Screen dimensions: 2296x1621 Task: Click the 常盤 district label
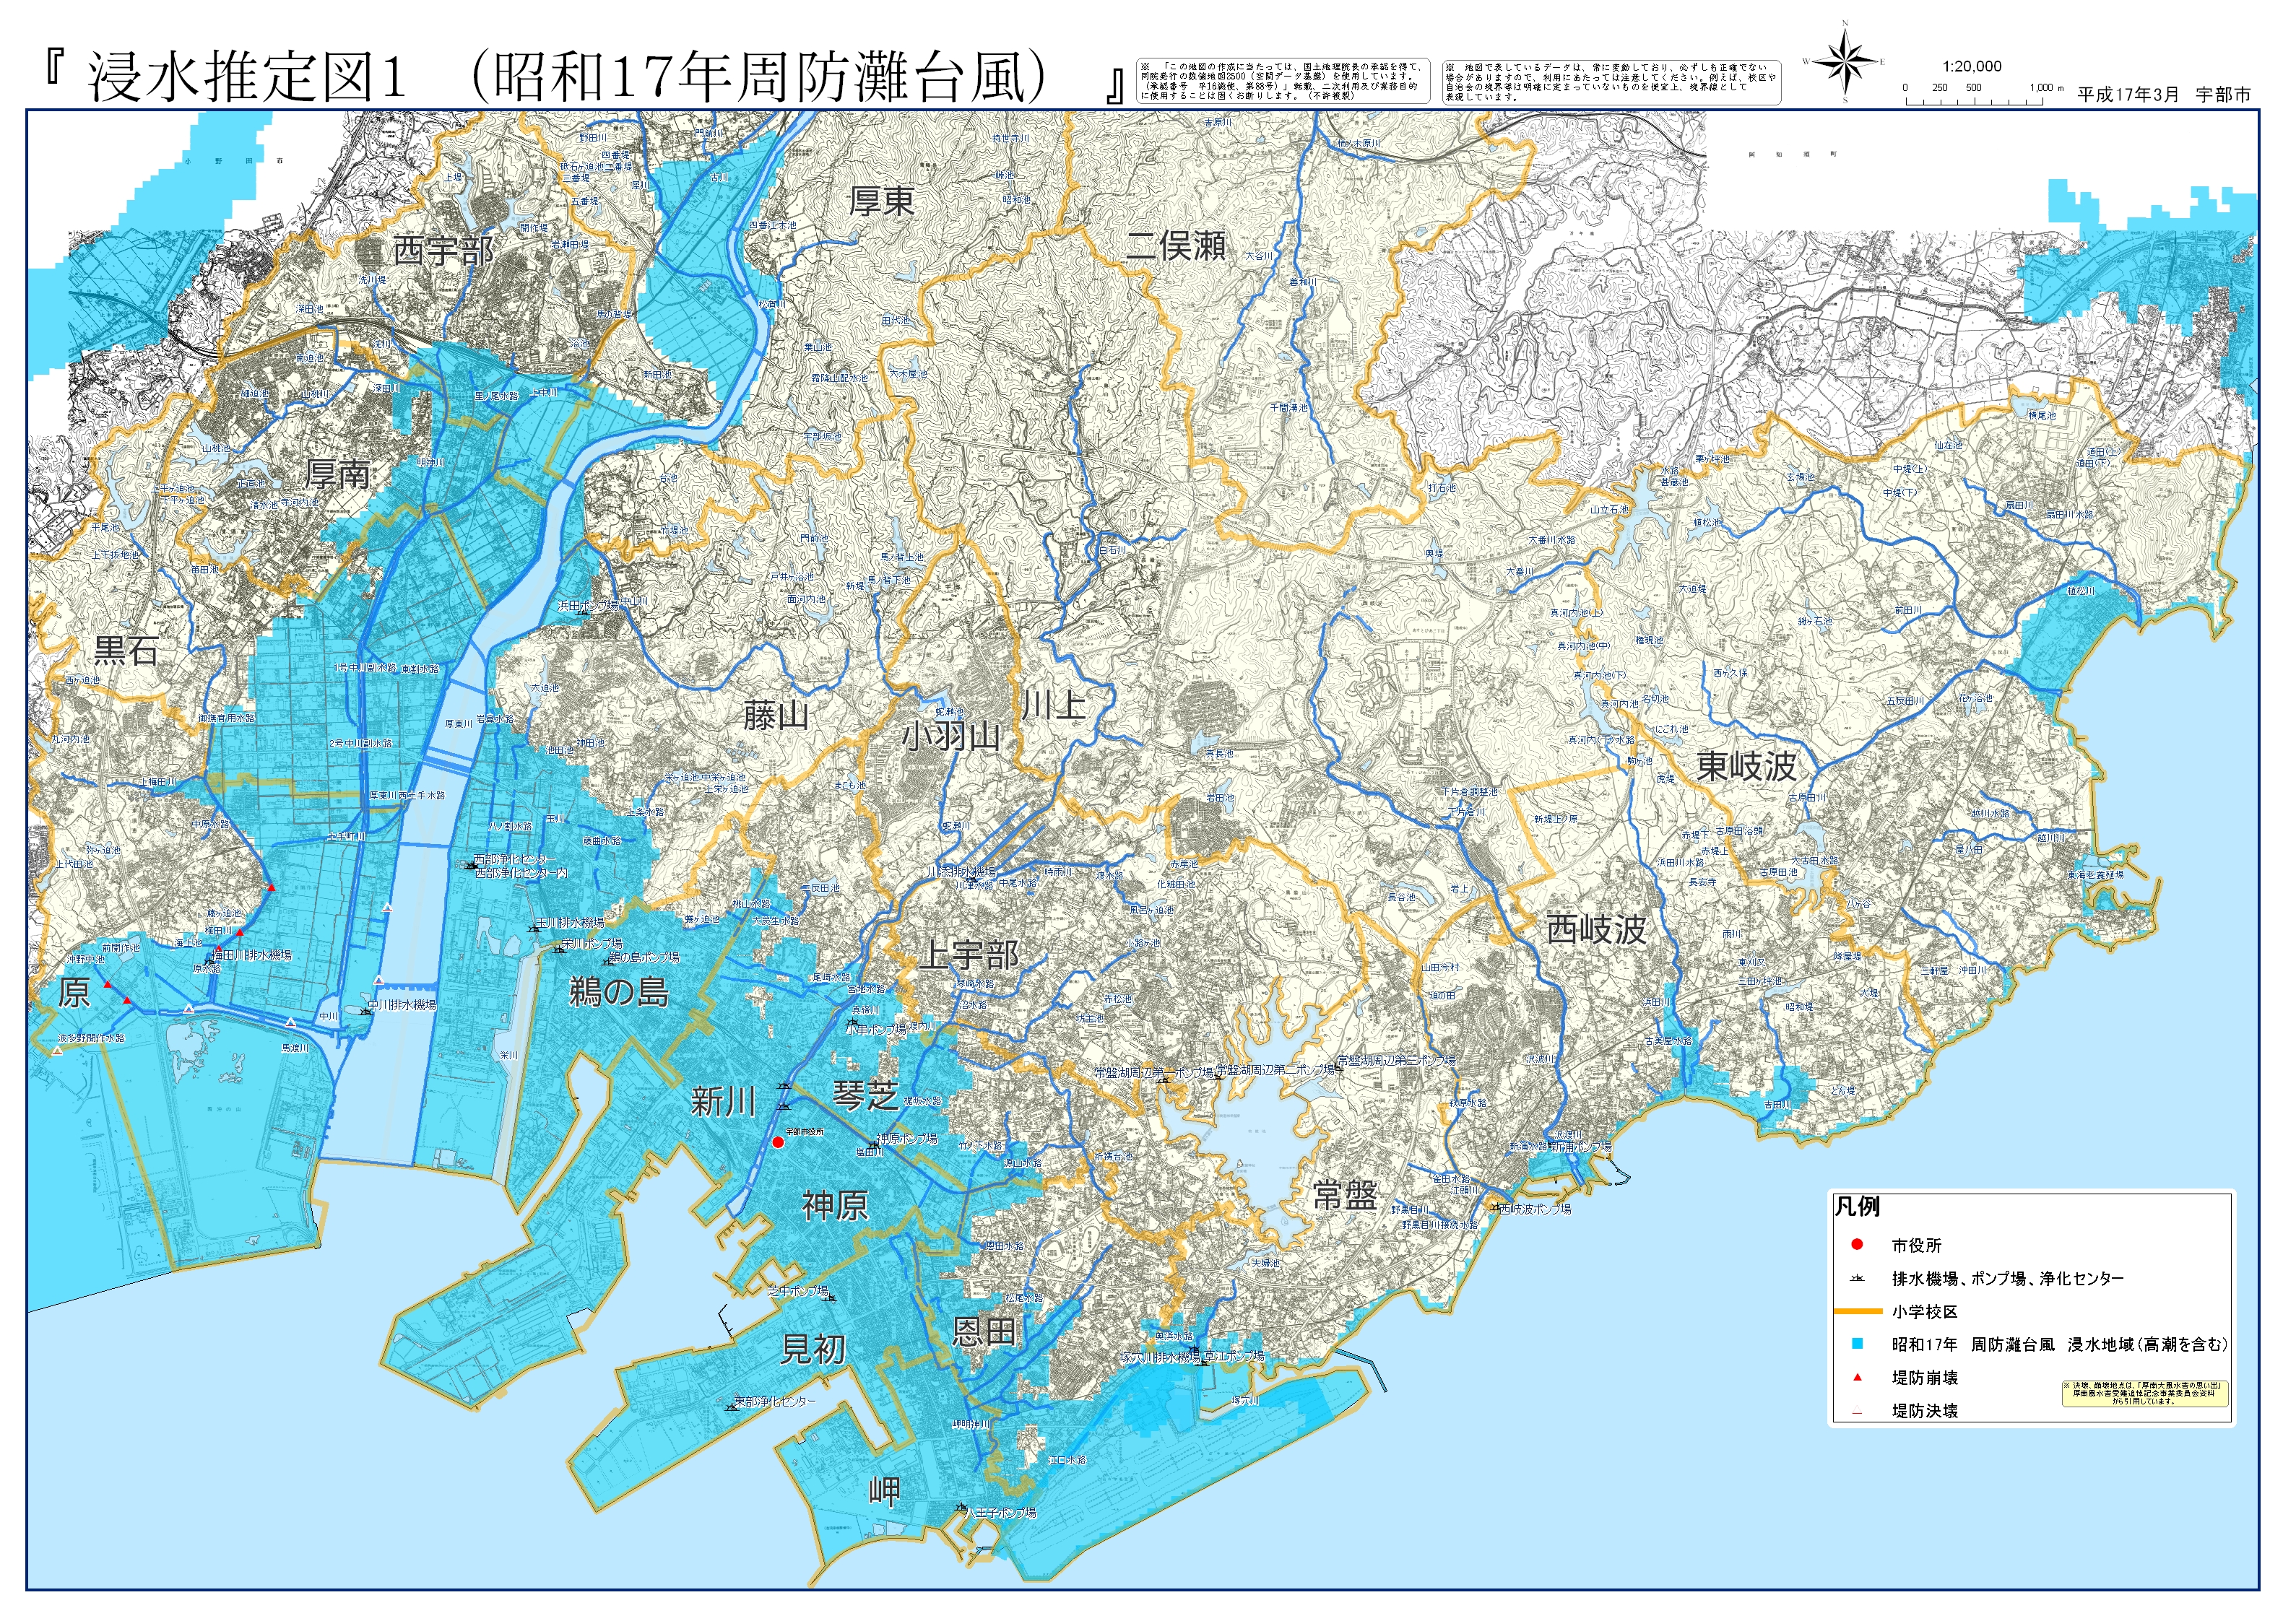coord(1345,1194)
